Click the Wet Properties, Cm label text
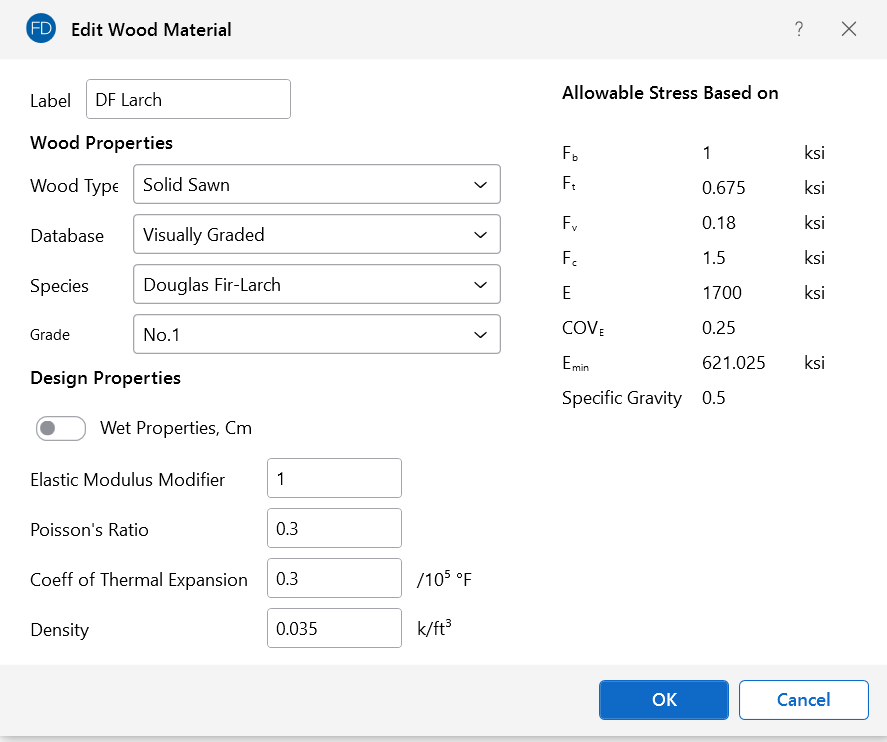The height and width of the screenshot is (742, 887). pos(176,428)
